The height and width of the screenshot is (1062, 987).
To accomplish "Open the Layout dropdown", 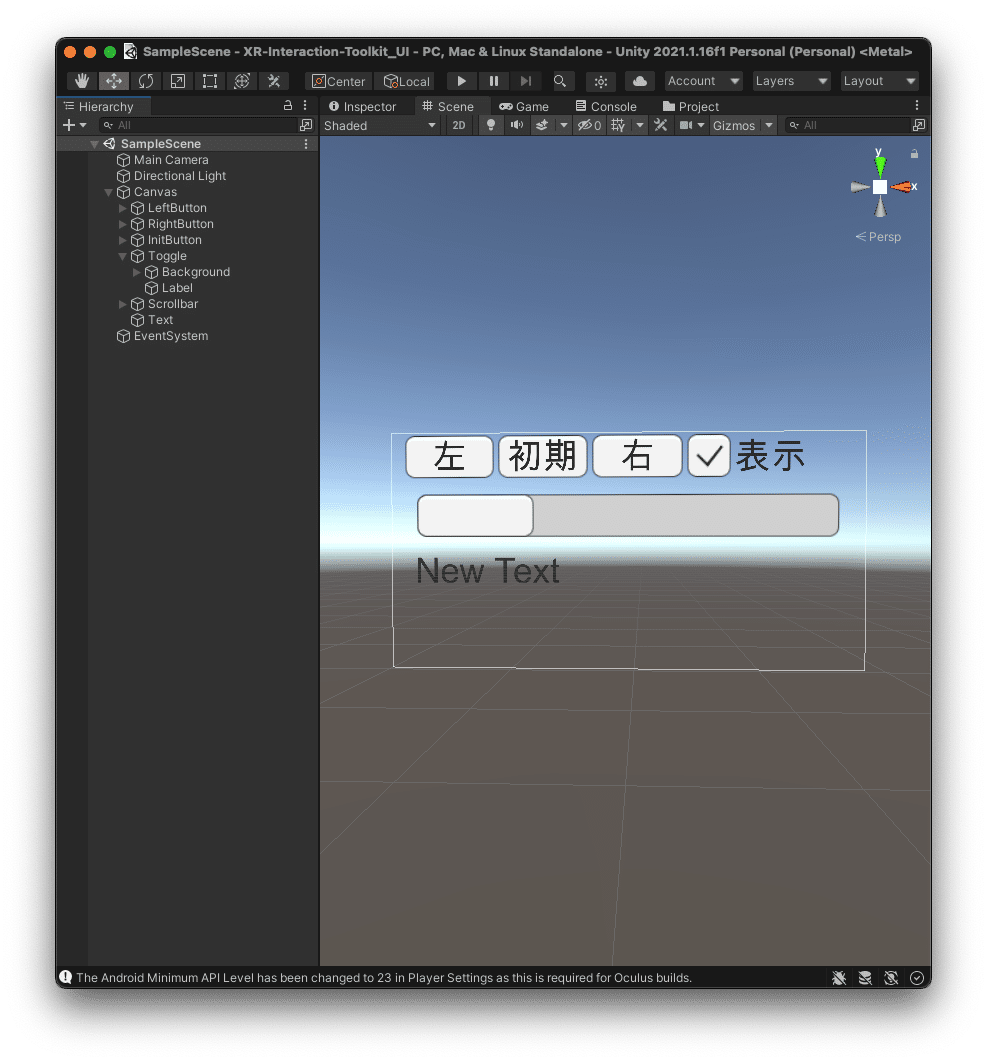I will pos(879,81).
